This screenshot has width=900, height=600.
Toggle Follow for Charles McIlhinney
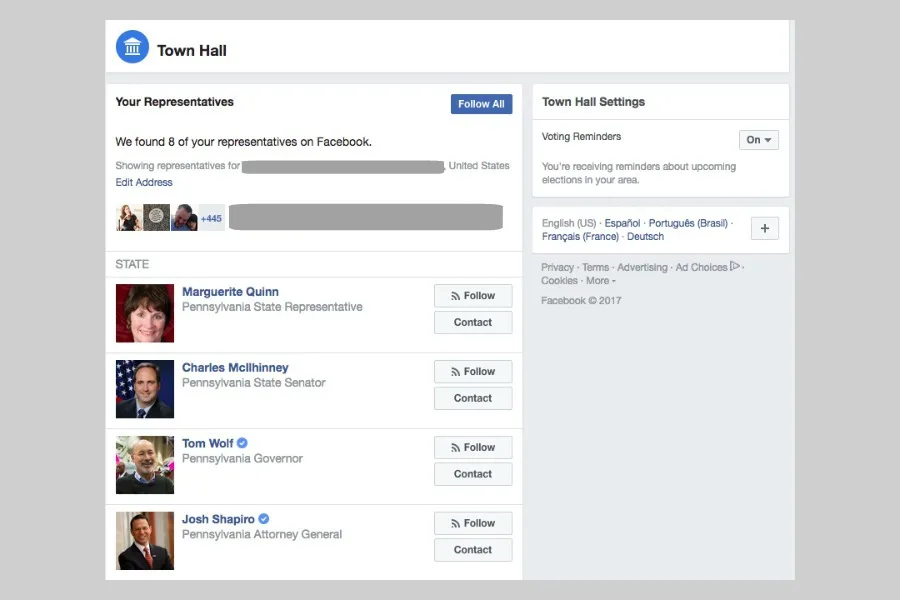[472, 371]
